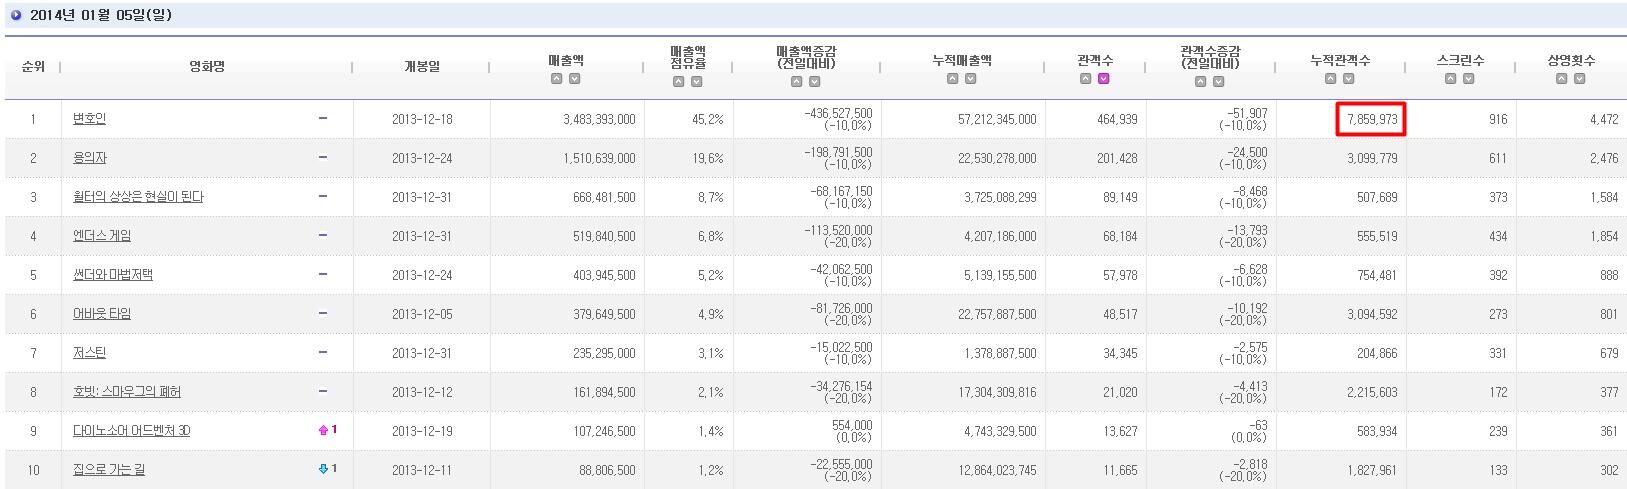Sort 관객수 column ascending

click(x=1086, y=79)
